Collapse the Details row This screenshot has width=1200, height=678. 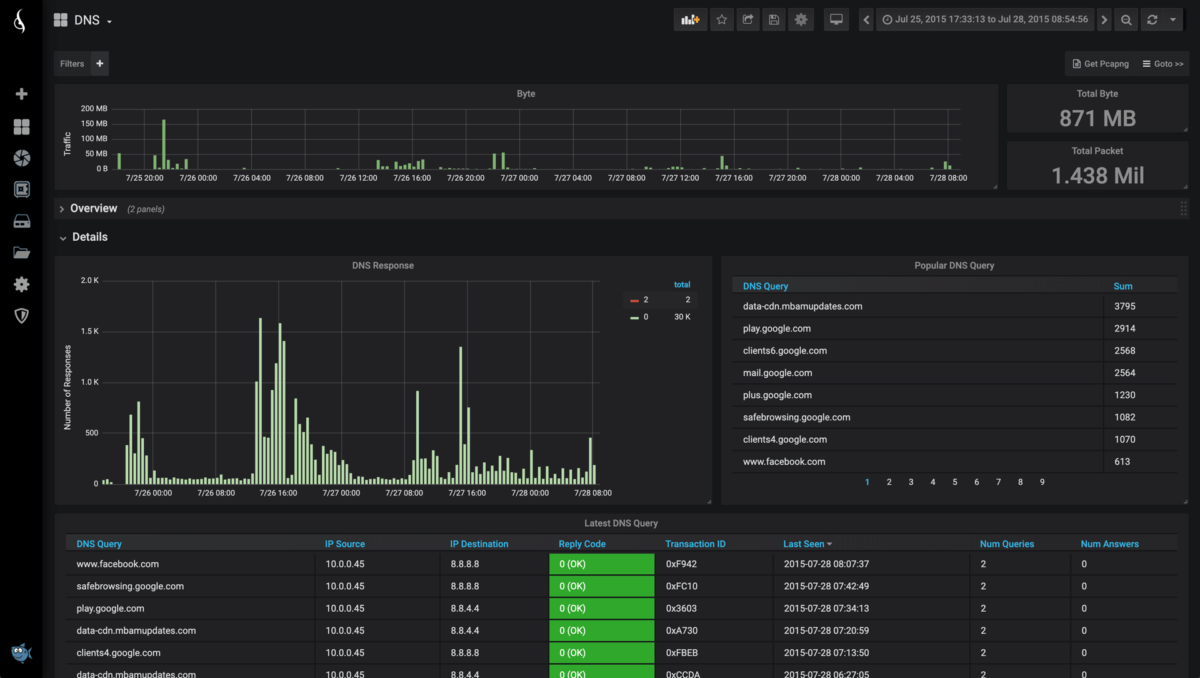click(89, 238)
